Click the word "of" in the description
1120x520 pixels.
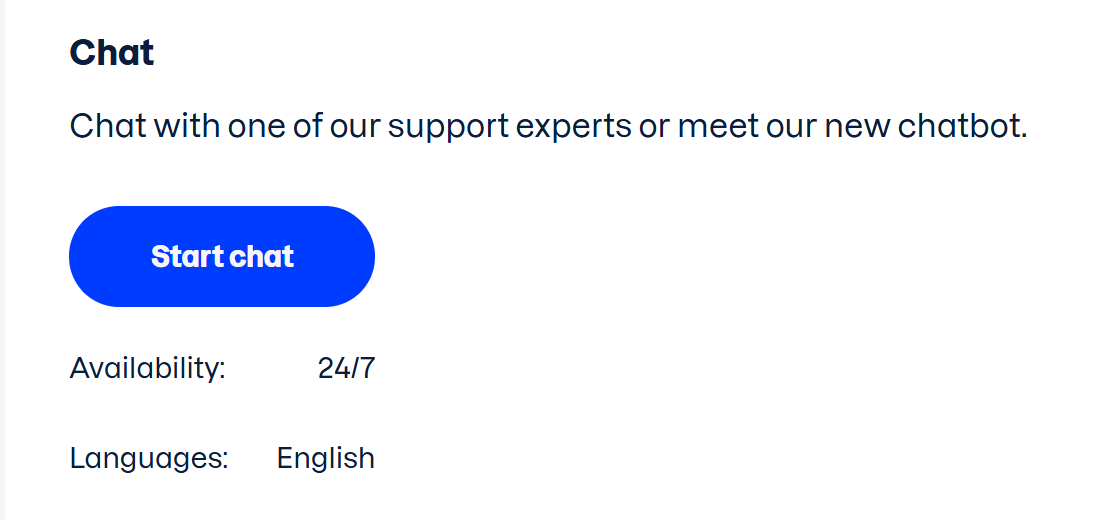(x=305, y=127)
